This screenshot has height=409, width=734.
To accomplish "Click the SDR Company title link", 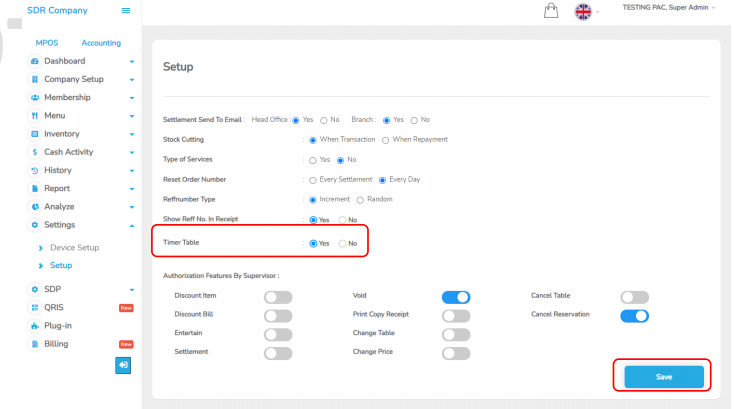I will 57,10.
